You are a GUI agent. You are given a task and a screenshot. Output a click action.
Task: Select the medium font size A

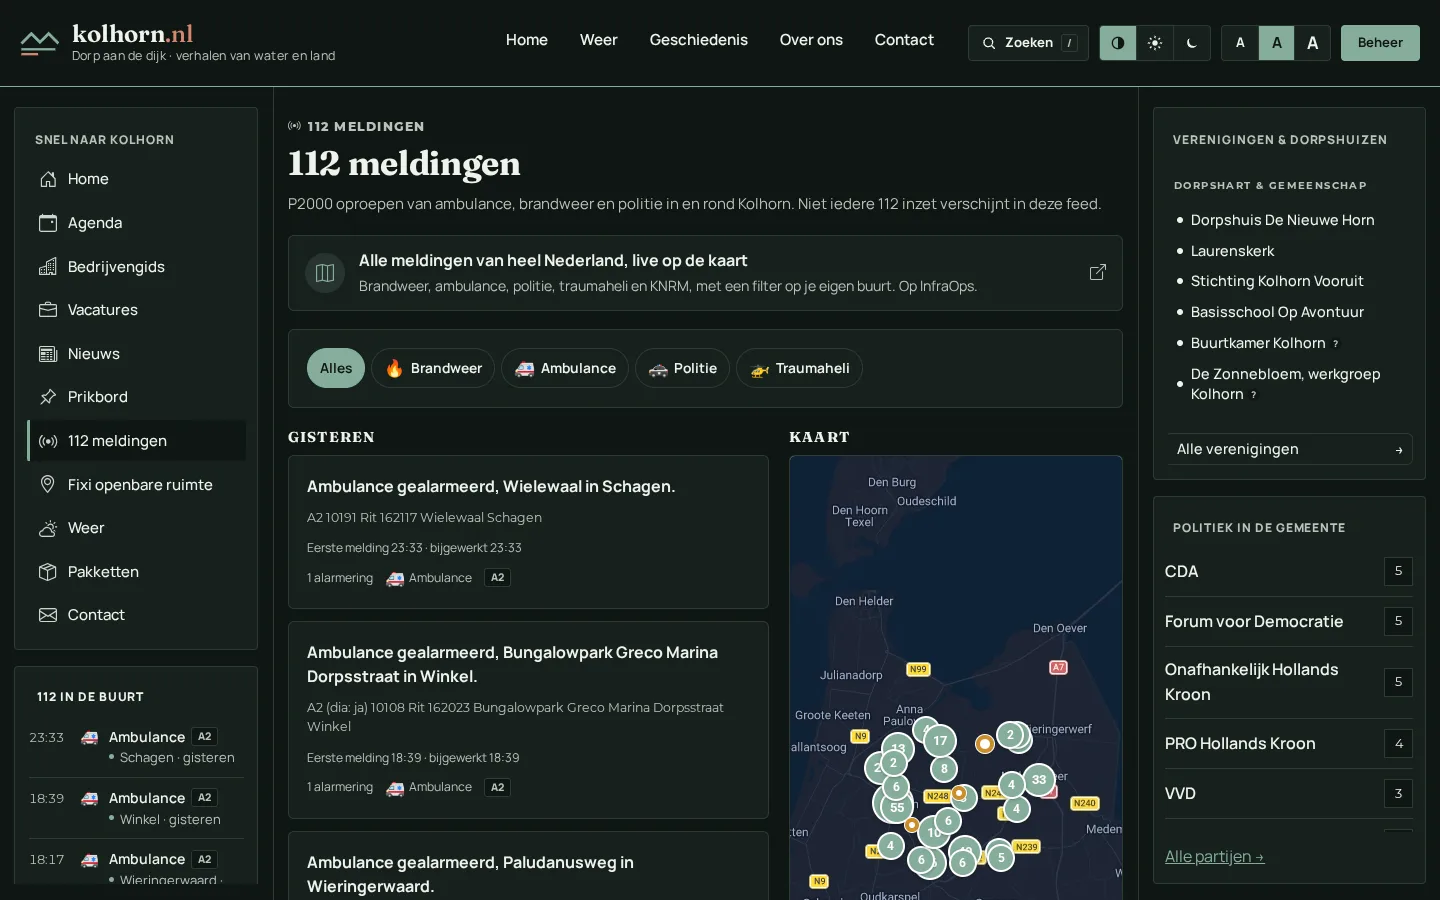click(1276, 43)
